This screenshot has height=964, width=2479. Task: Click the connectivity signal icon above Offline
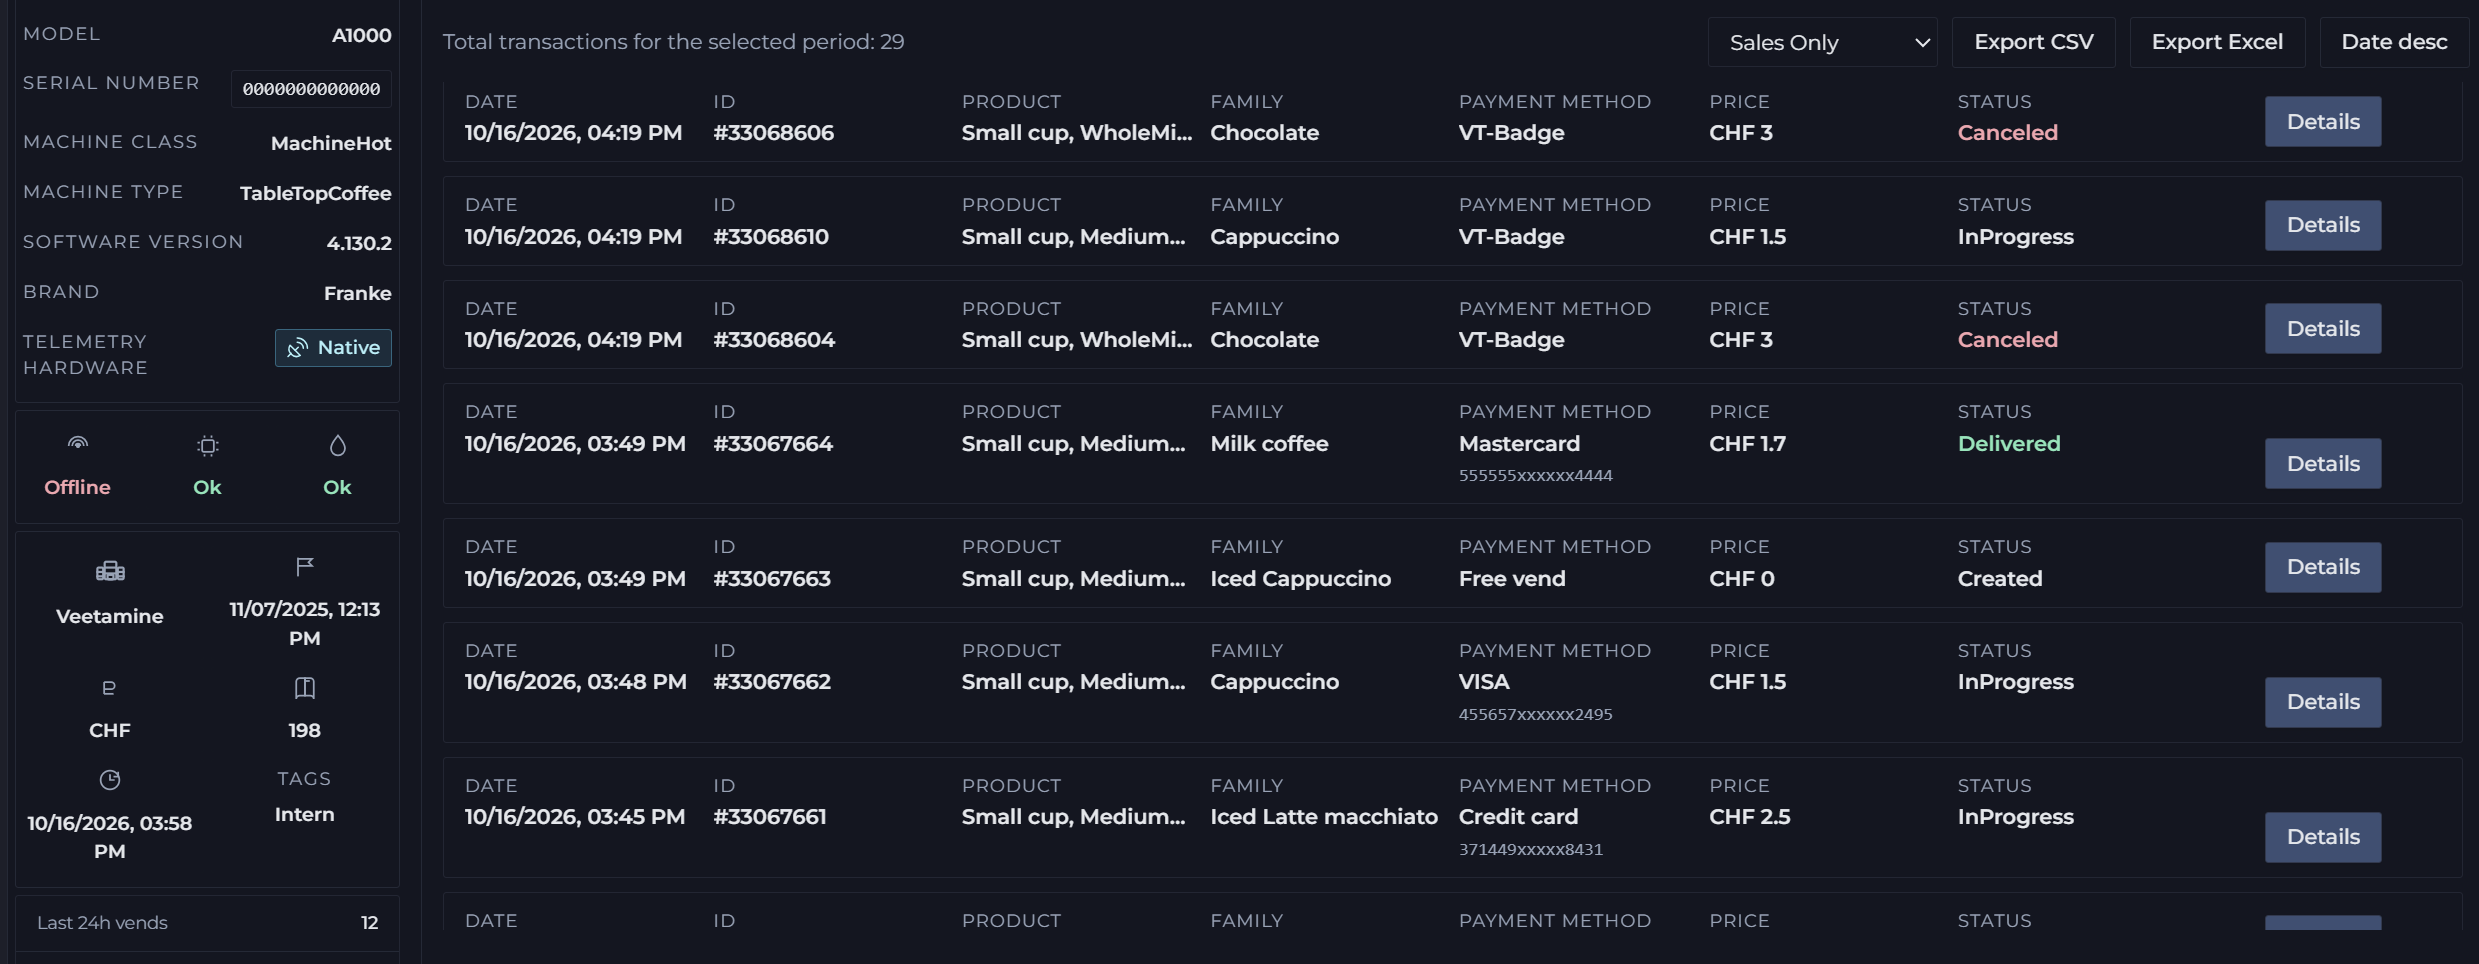(x=78, y=443)
